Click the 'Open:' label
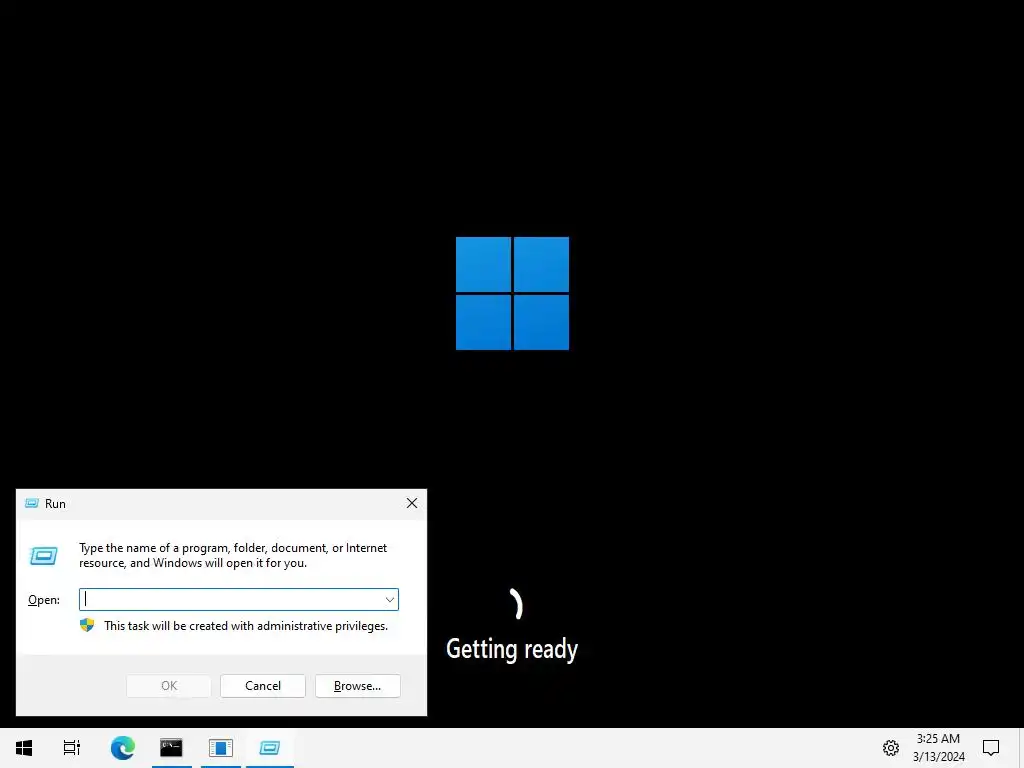 (x=44, y=600)
